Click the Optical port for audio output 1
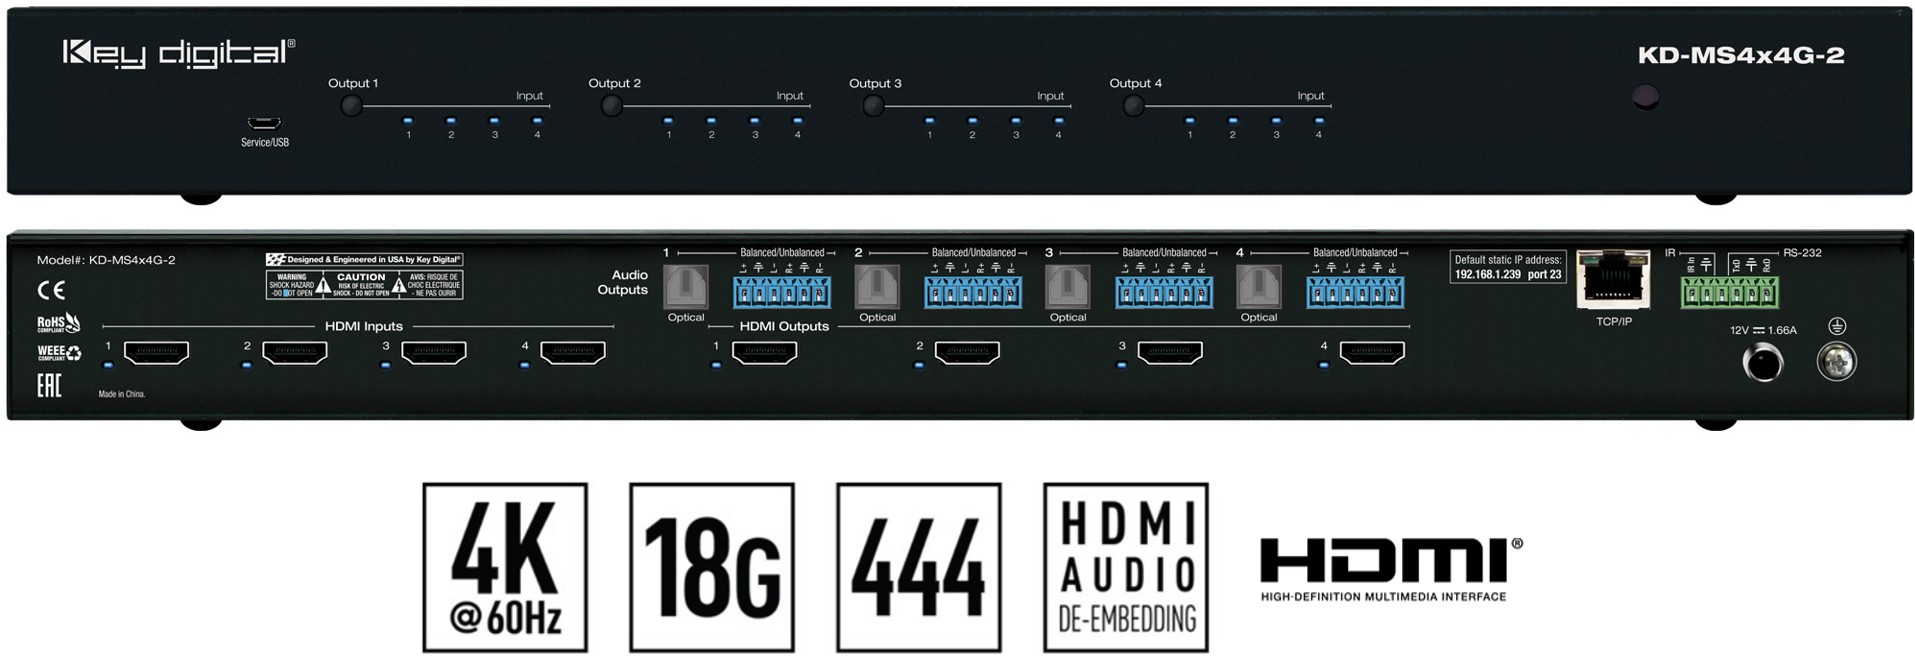The width and height of the screenshot is (1915, 660). pyautogui.click(x=686, y=287)
